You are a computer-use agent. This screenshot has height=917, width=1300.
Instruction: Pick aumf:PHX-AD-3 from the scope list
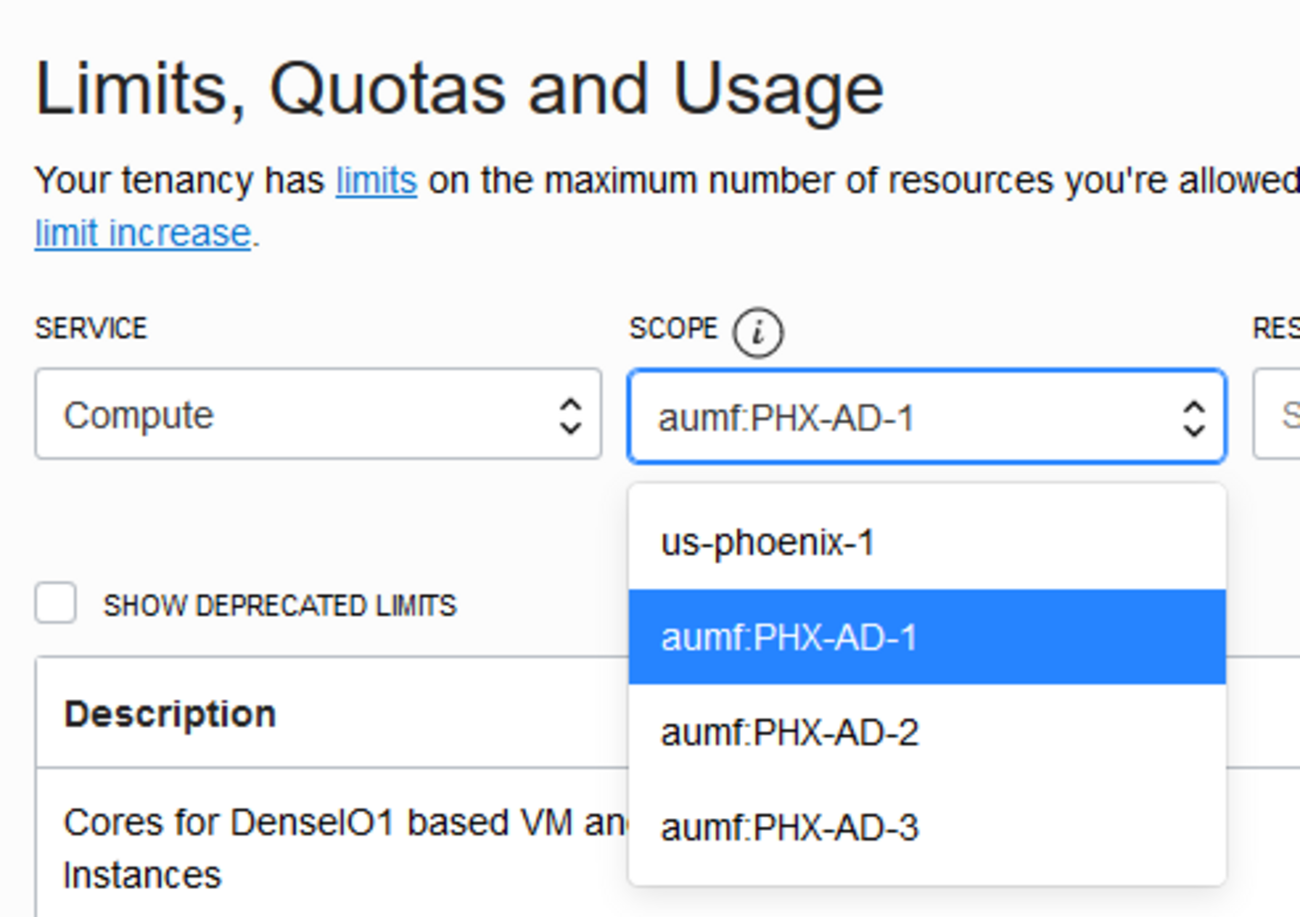[789, 828]
